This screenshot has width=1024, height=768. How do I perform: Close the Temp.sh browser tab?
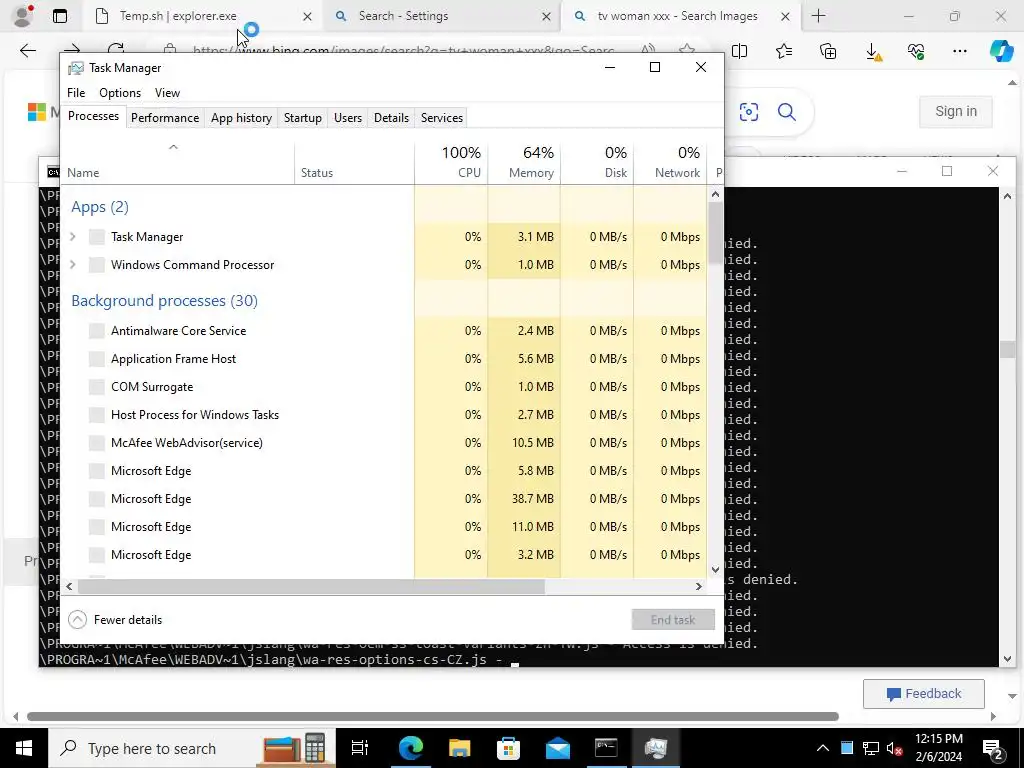(308, 16)
